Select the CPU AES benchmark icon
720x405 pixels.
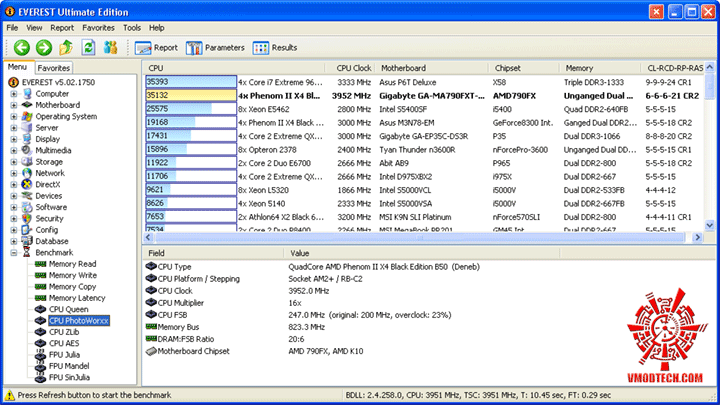click(40, 343)
